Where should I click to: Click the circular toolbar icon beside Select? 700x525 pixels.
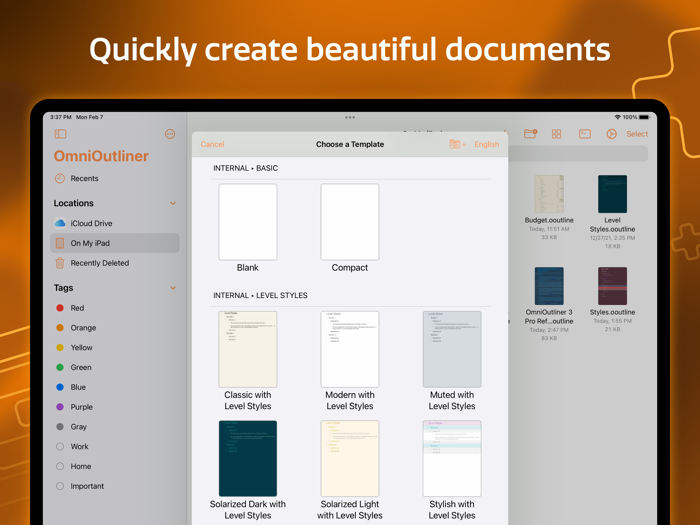click(x=612, y=134)
